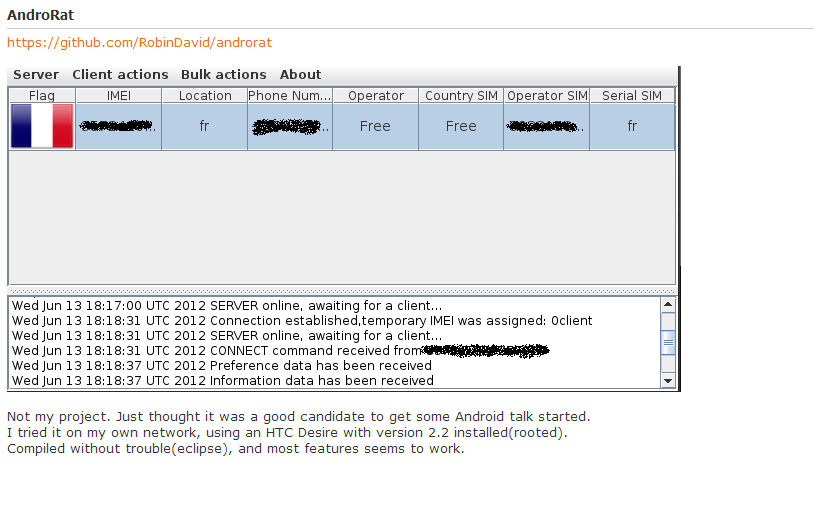Click the 'fr' Location cell
The height and width of the screenshot is (508, 814).
[x=205, y=127]
